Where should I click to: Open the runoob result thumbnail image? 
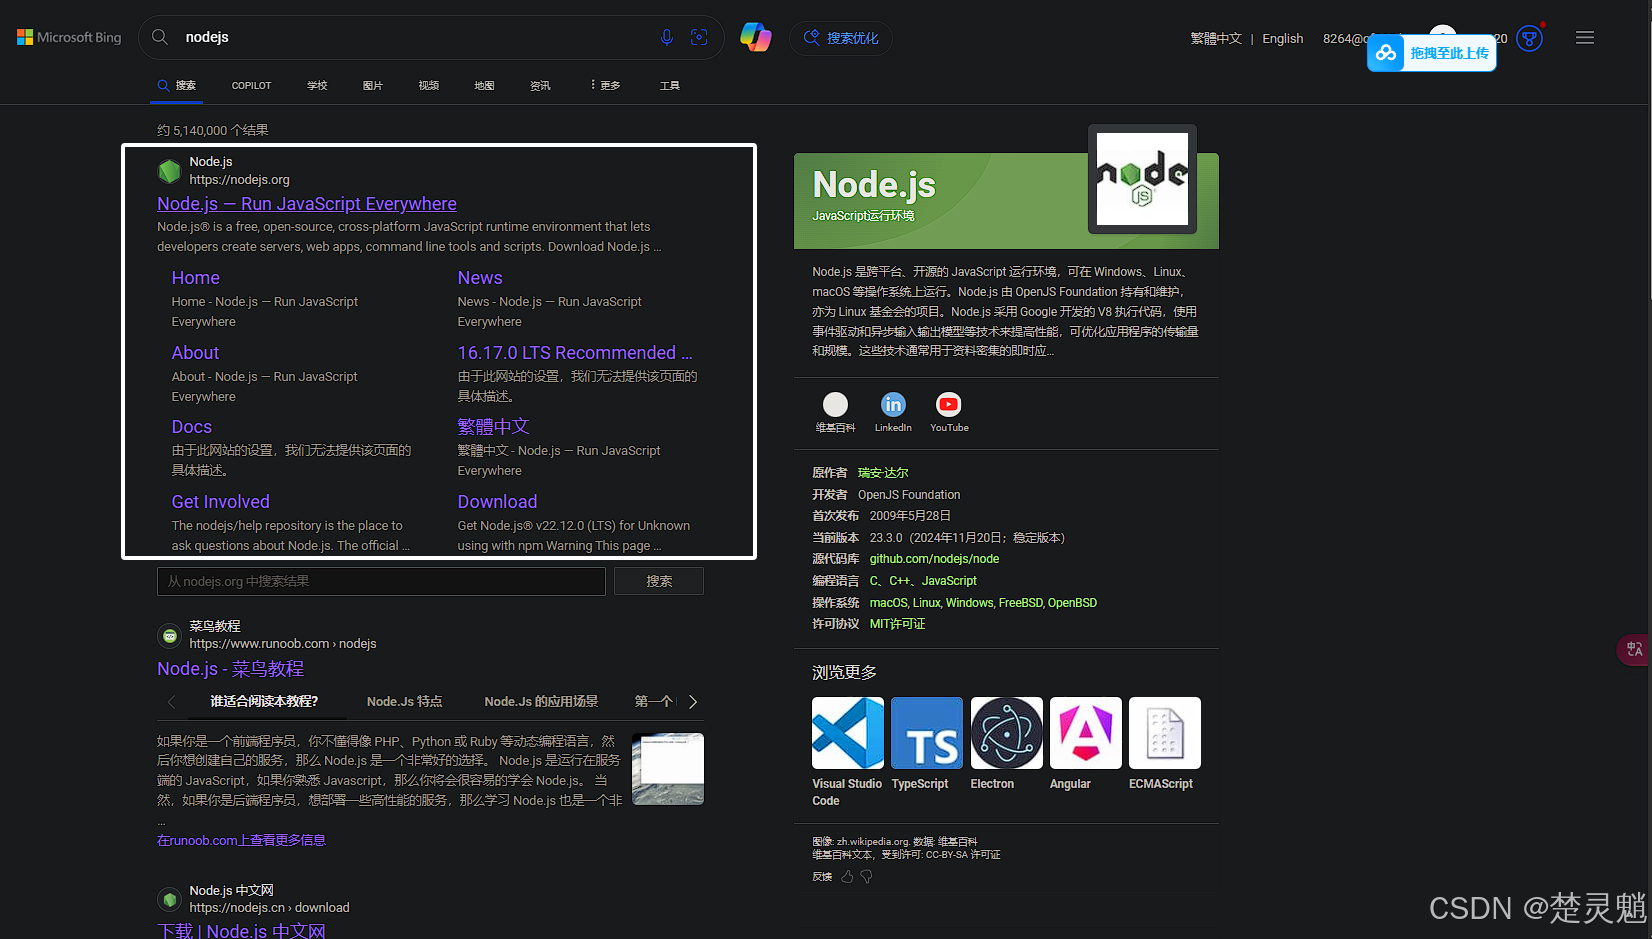coord(668,769)
